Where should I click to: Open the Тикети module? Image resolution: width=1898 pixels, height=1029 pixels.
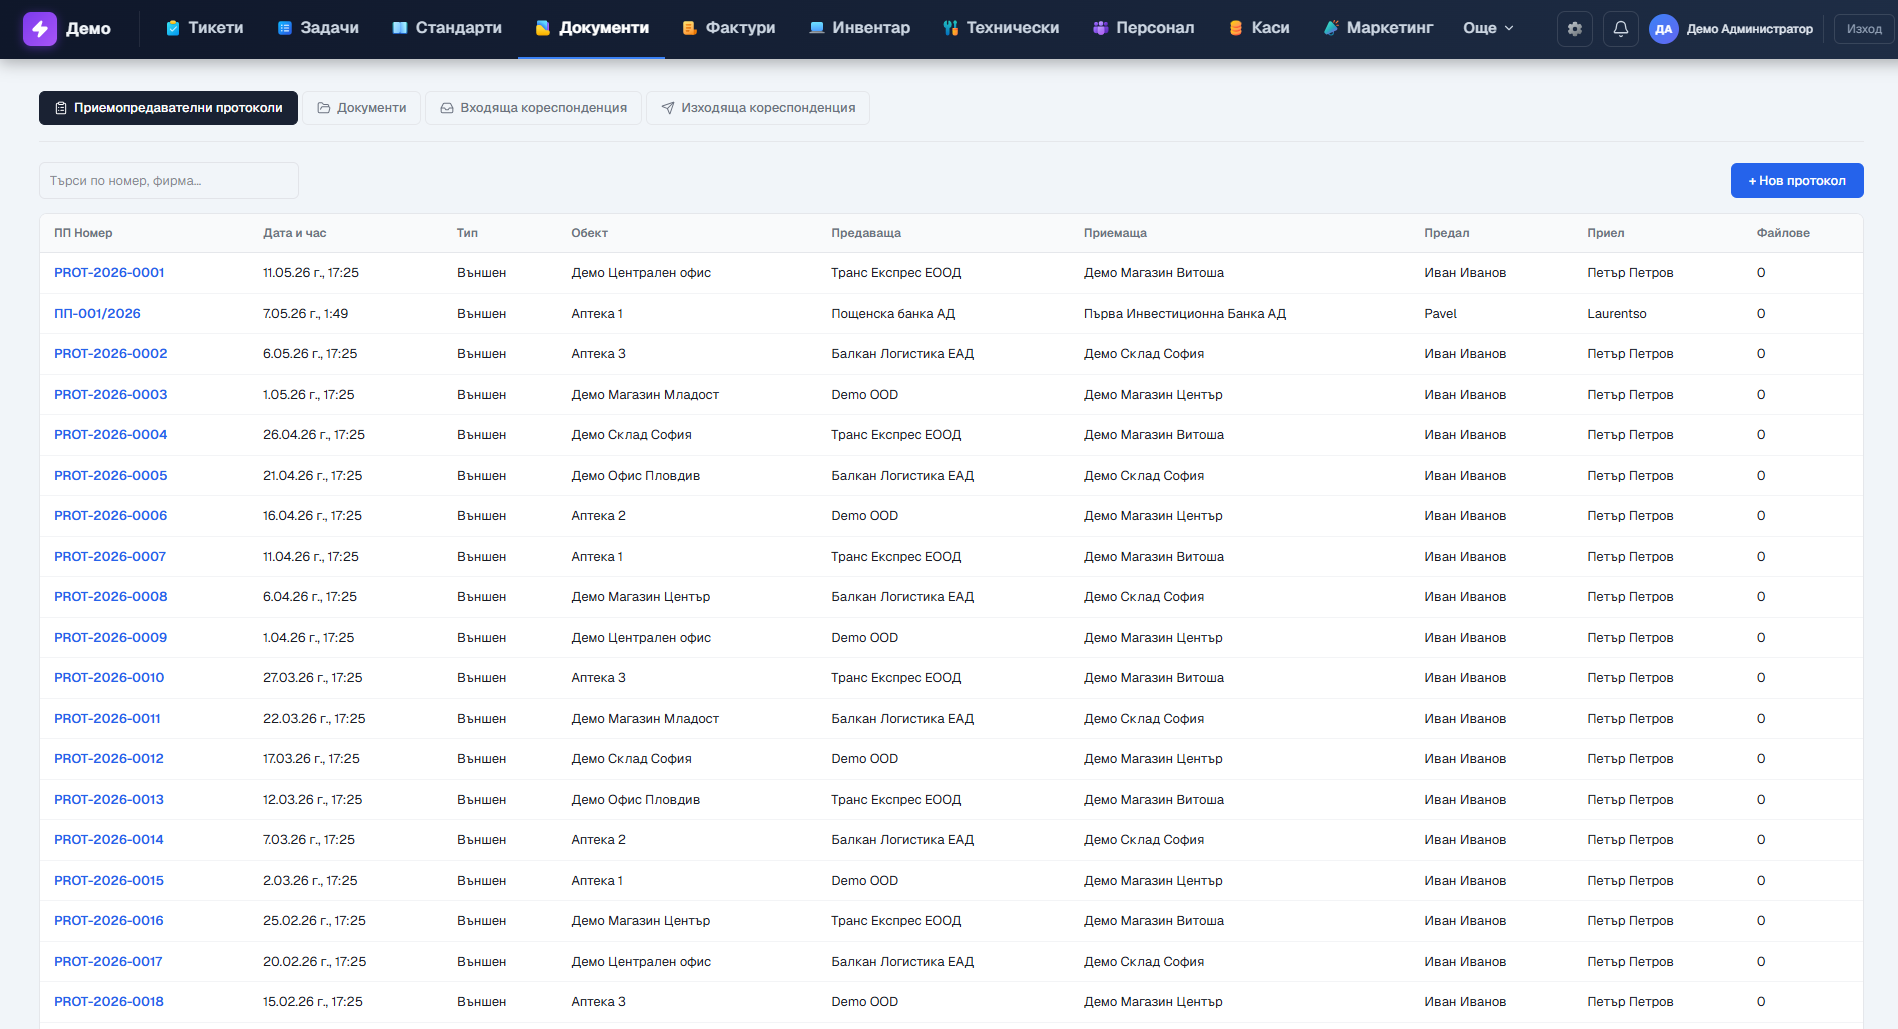click(205, 28)
